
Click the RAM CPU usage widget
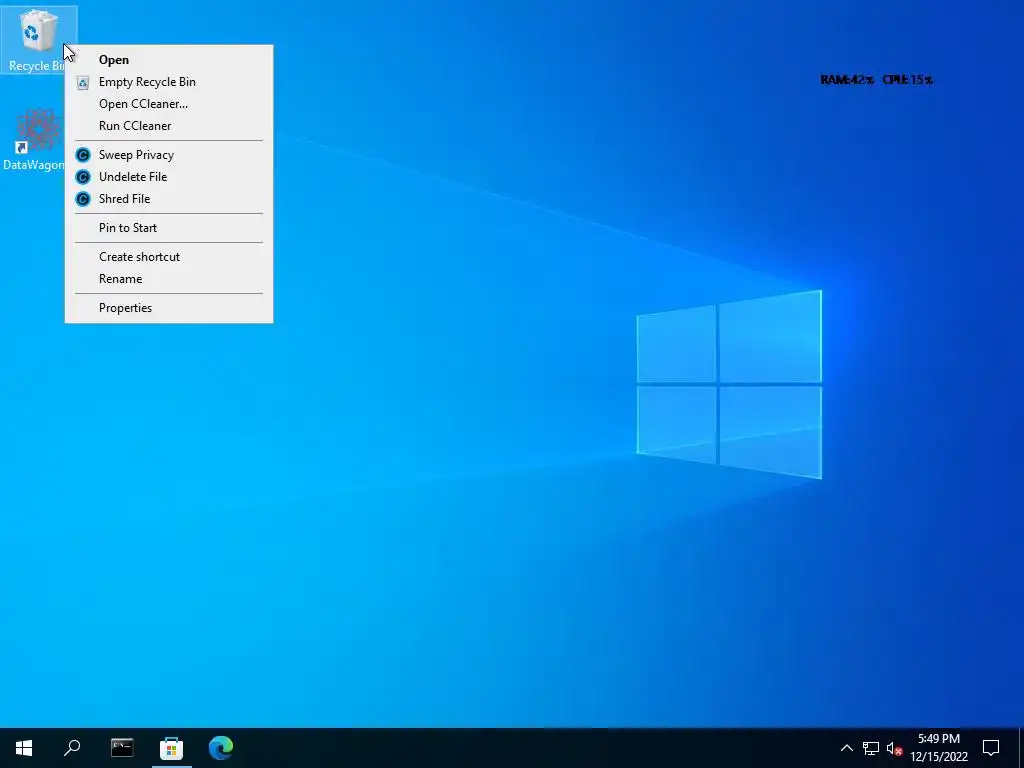[876, 80]
